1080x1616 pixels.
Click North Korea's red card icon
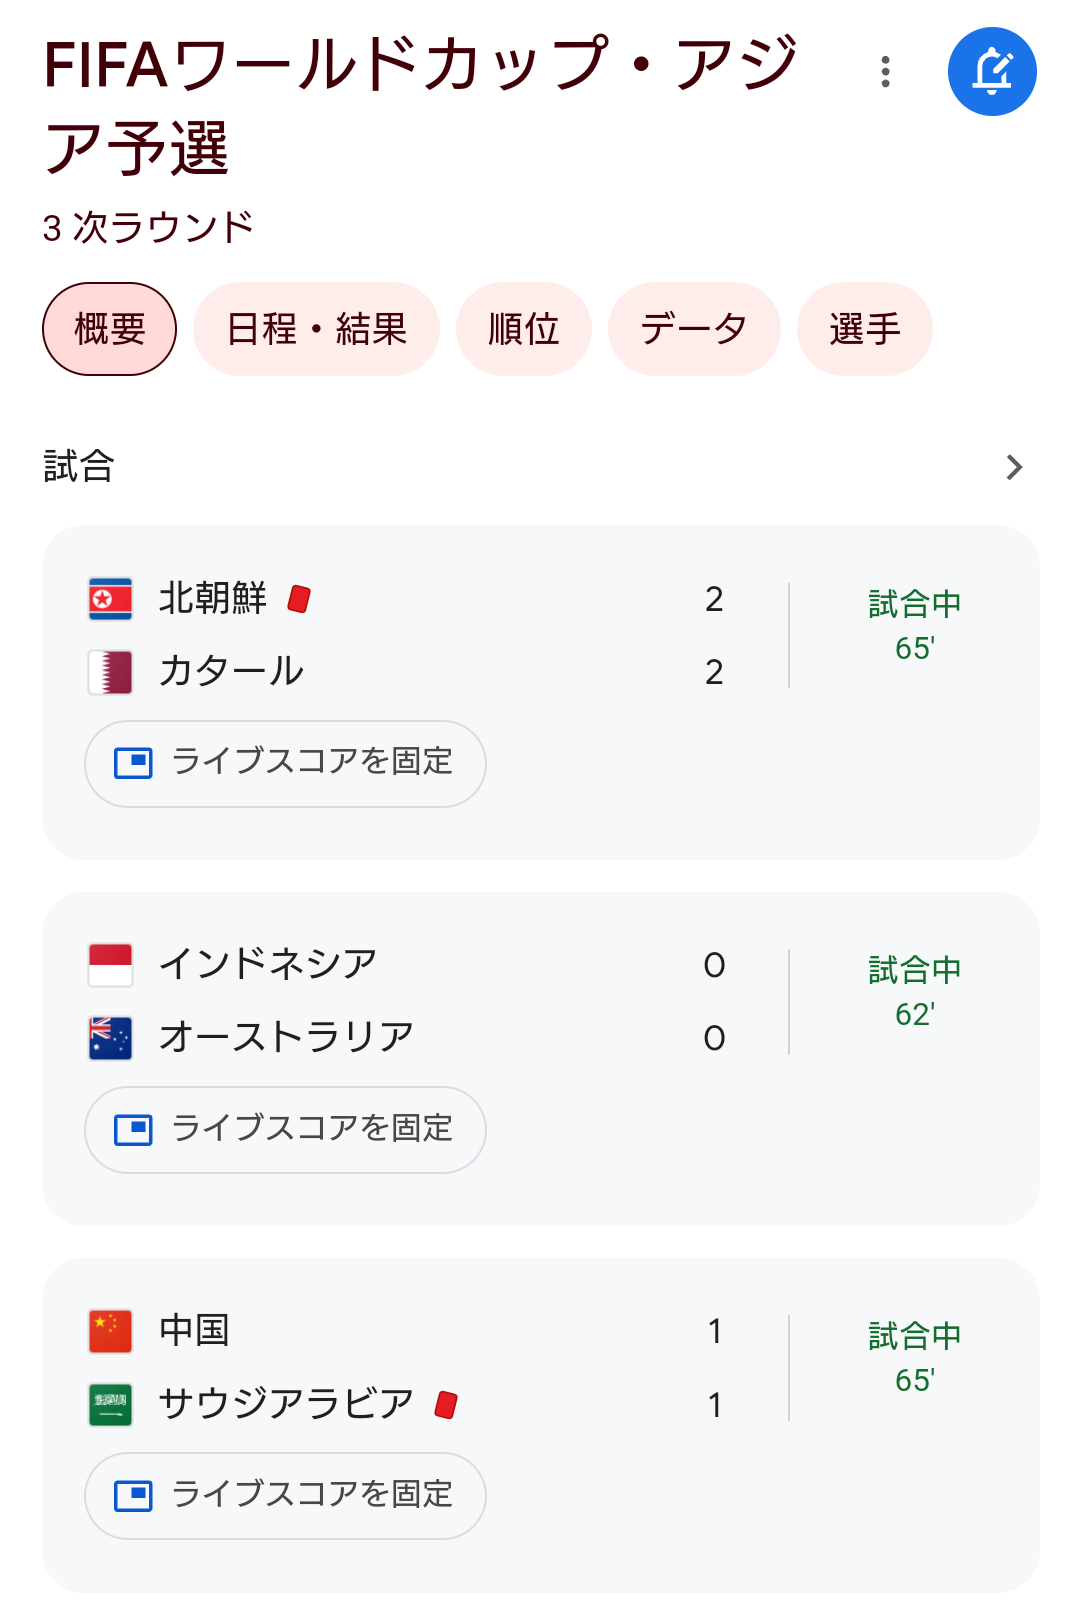point(299,599)
